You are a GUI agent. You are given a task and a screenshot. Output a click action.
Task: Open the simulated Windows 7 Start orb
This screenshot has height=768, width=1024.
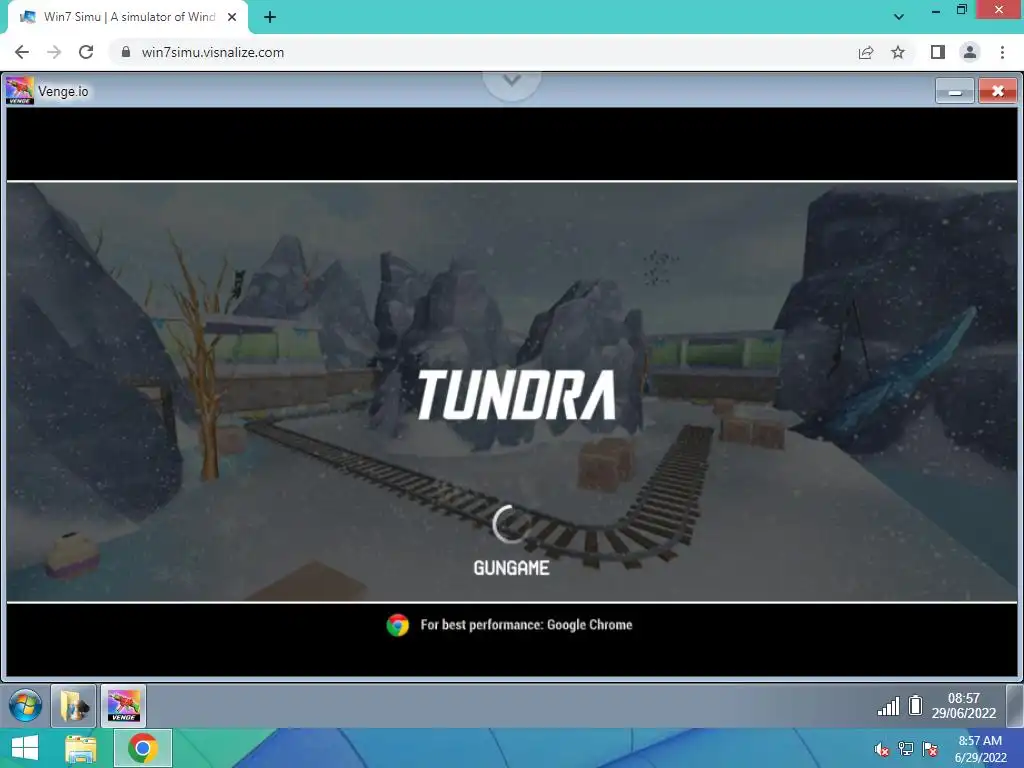25,706
